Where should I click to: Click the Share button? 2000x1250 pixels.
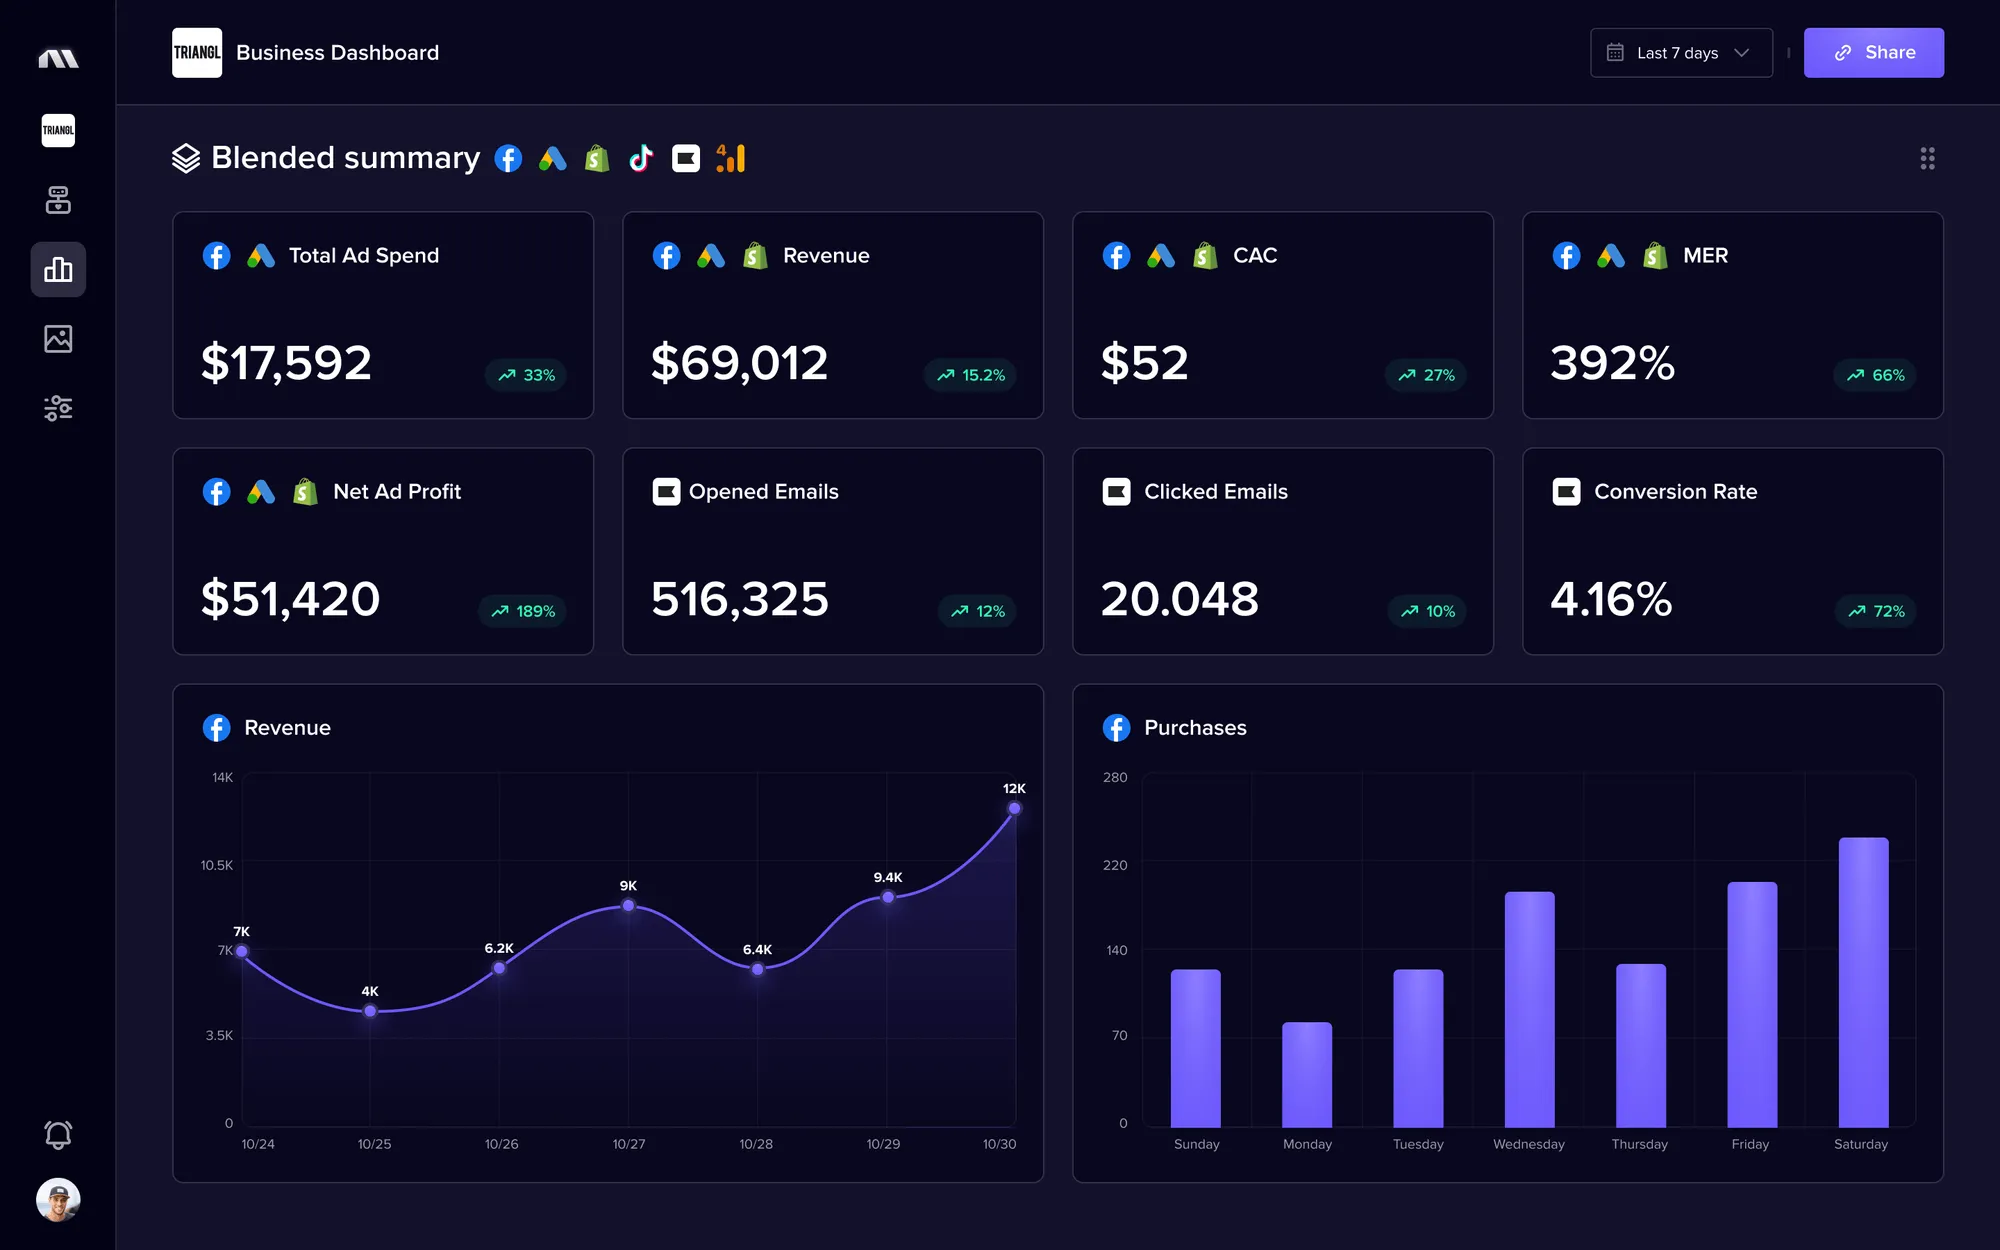pos(1873,53)
